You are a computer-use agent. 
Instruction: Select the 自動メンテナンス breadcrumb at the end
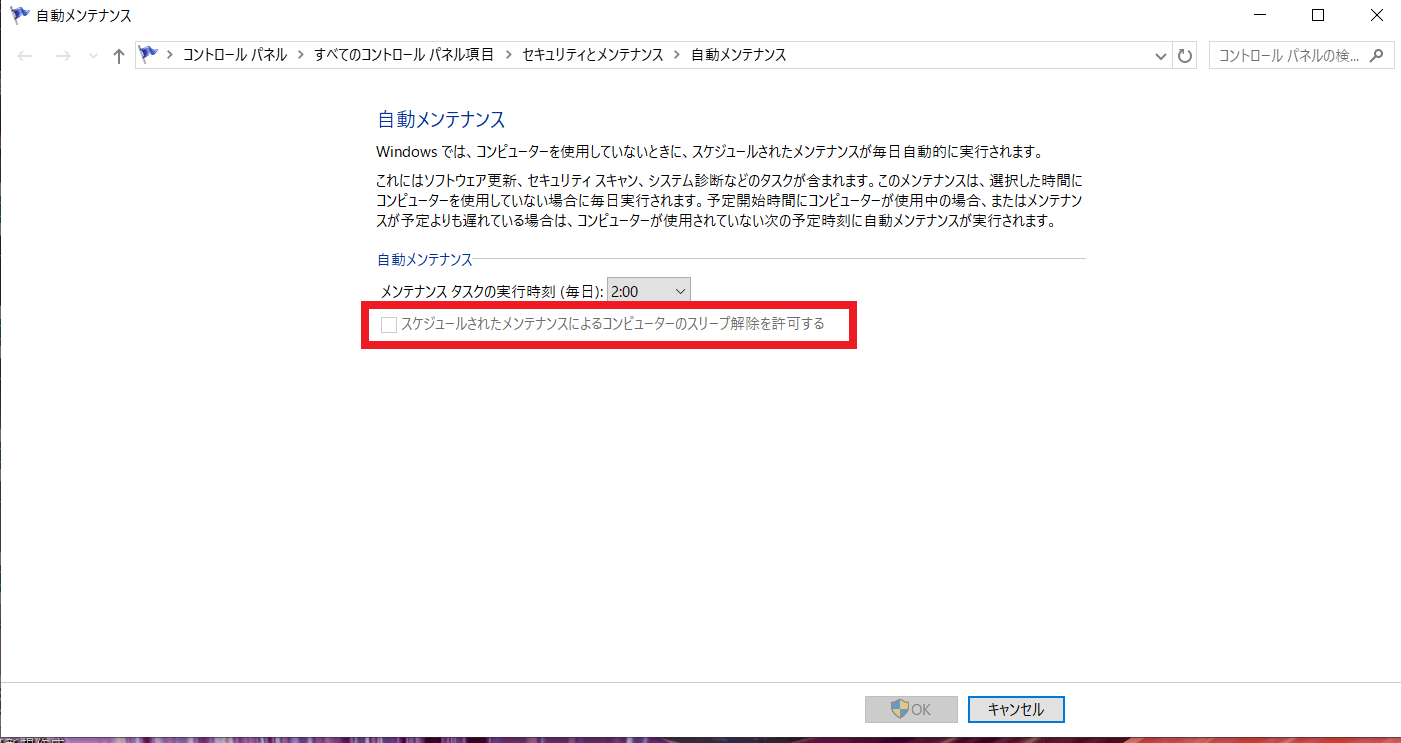[x=739, y=55]
